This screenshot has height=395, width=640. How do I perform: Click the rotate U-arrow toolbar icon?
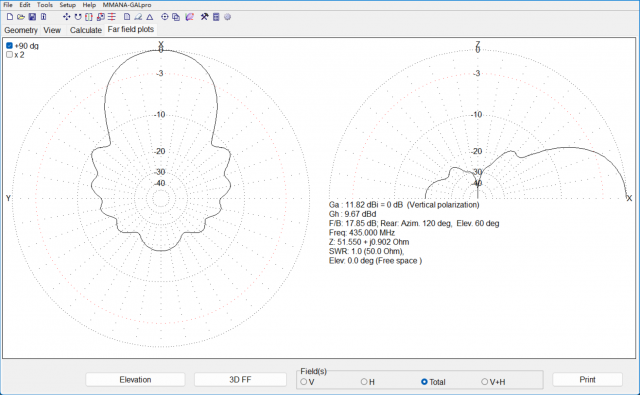pyautogui.click(x=78, y=17)
